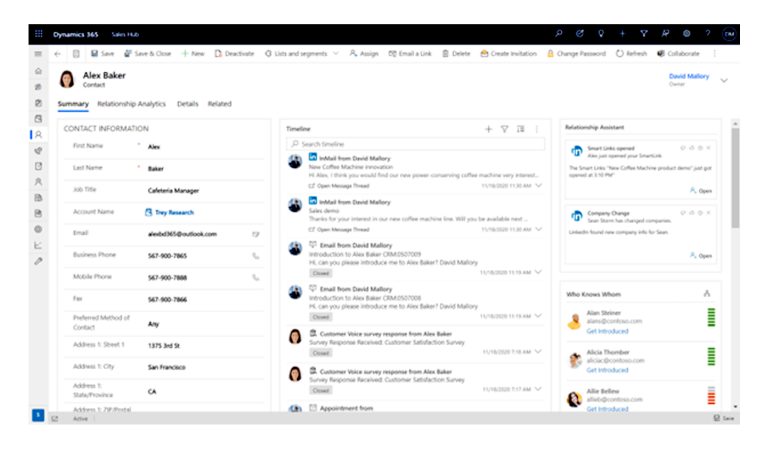Open the settings gear in top bar
768x469 pixels.
coord(686,33)
